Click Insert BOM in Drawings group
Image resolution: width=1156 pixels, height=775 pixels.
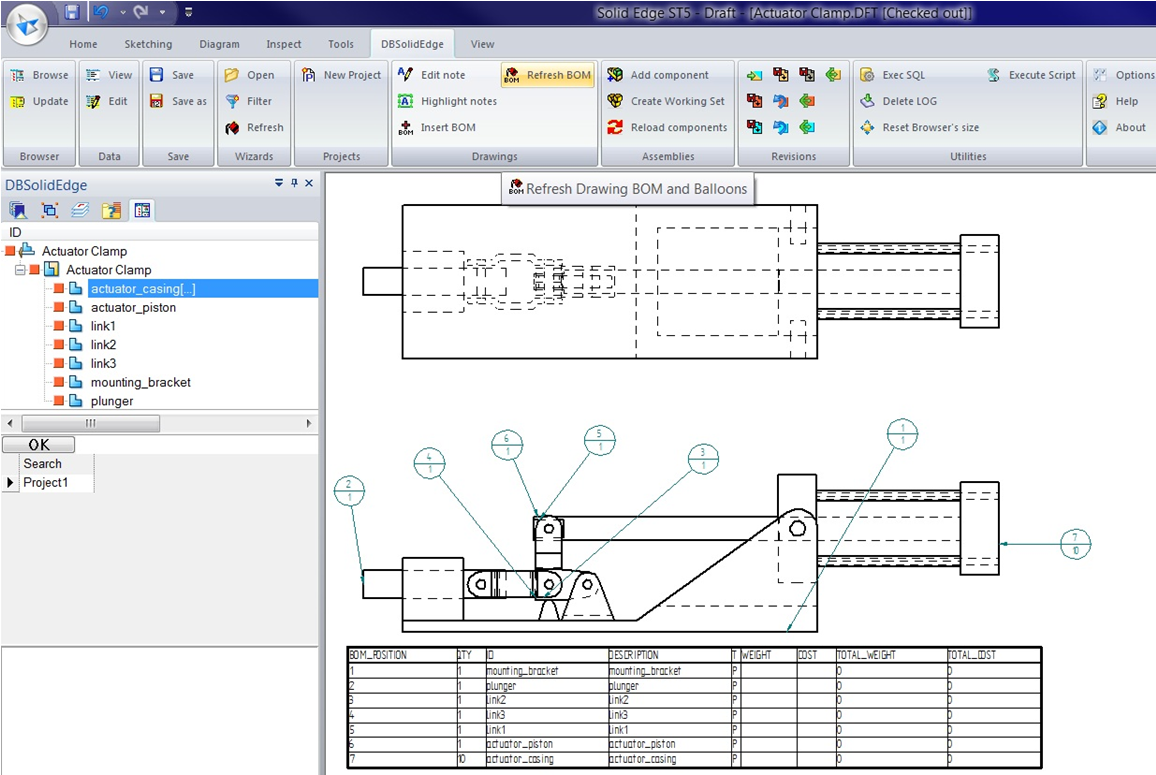(437, 128)
